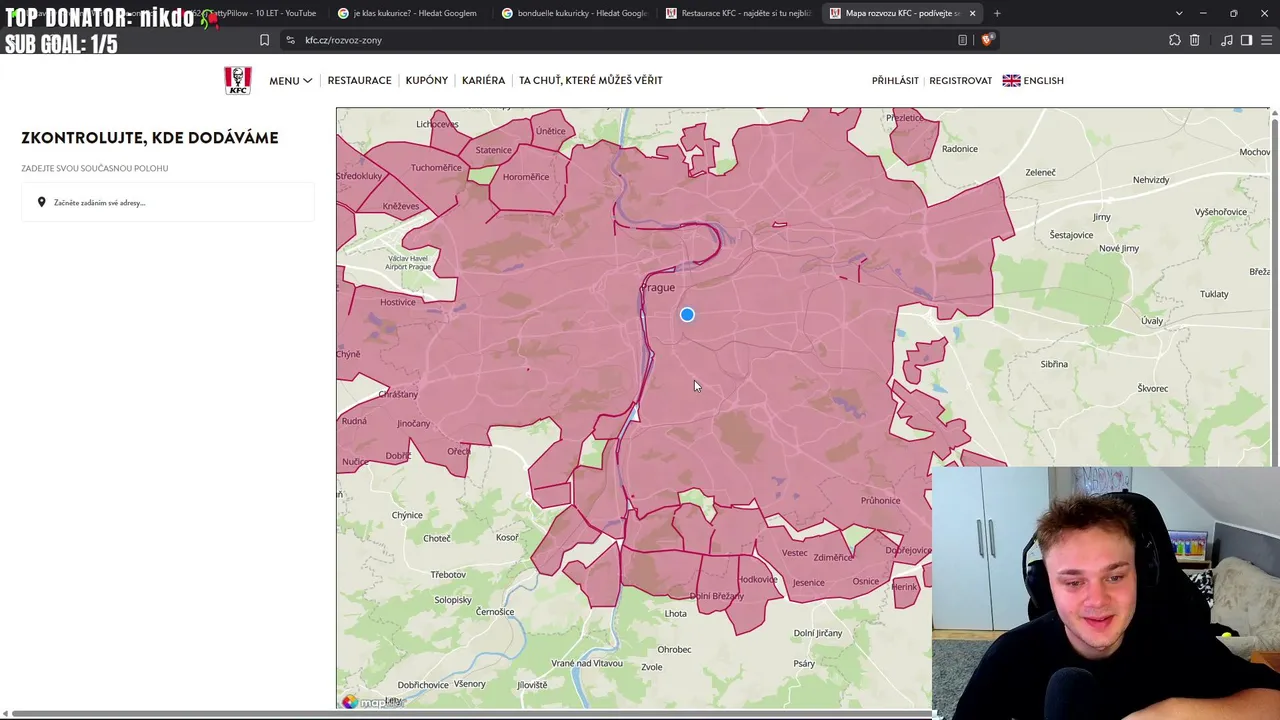Screen dimensions: 1280x720
Task: Click the KFC logo
Action: click(238, 80)
